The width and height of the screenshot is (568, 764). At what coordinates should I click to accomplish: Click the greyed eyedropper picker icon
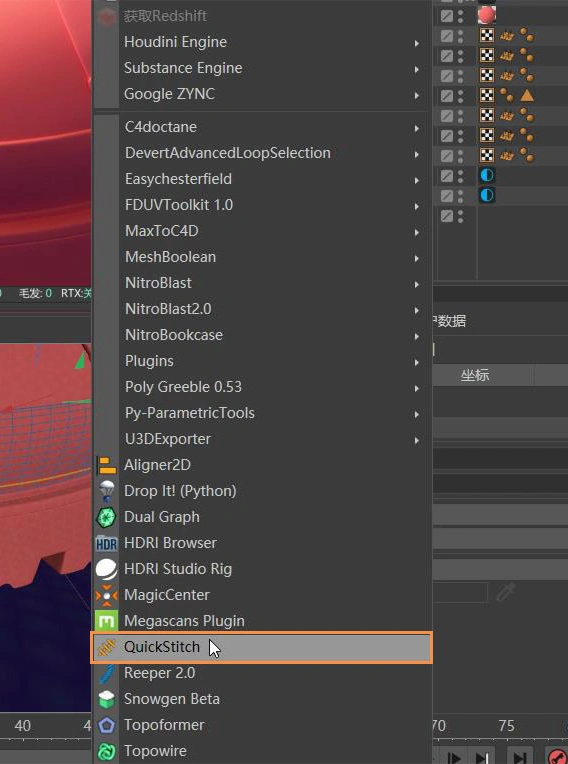(x=506, y=592)
